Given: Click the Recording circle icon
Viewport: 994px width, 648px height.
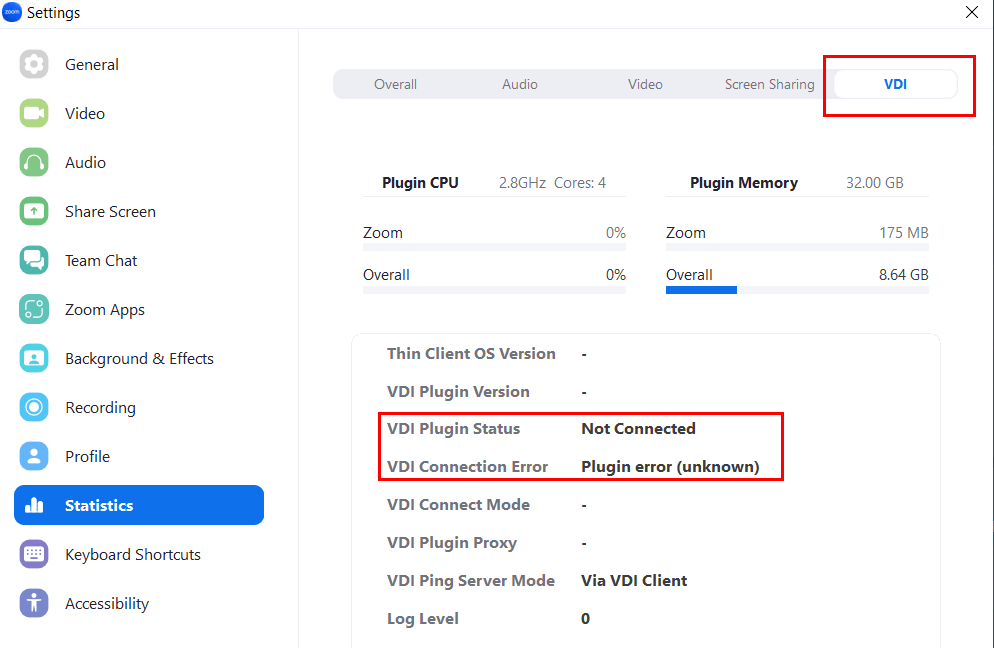Looking at the screenshot, I should [x=34, y=408].
